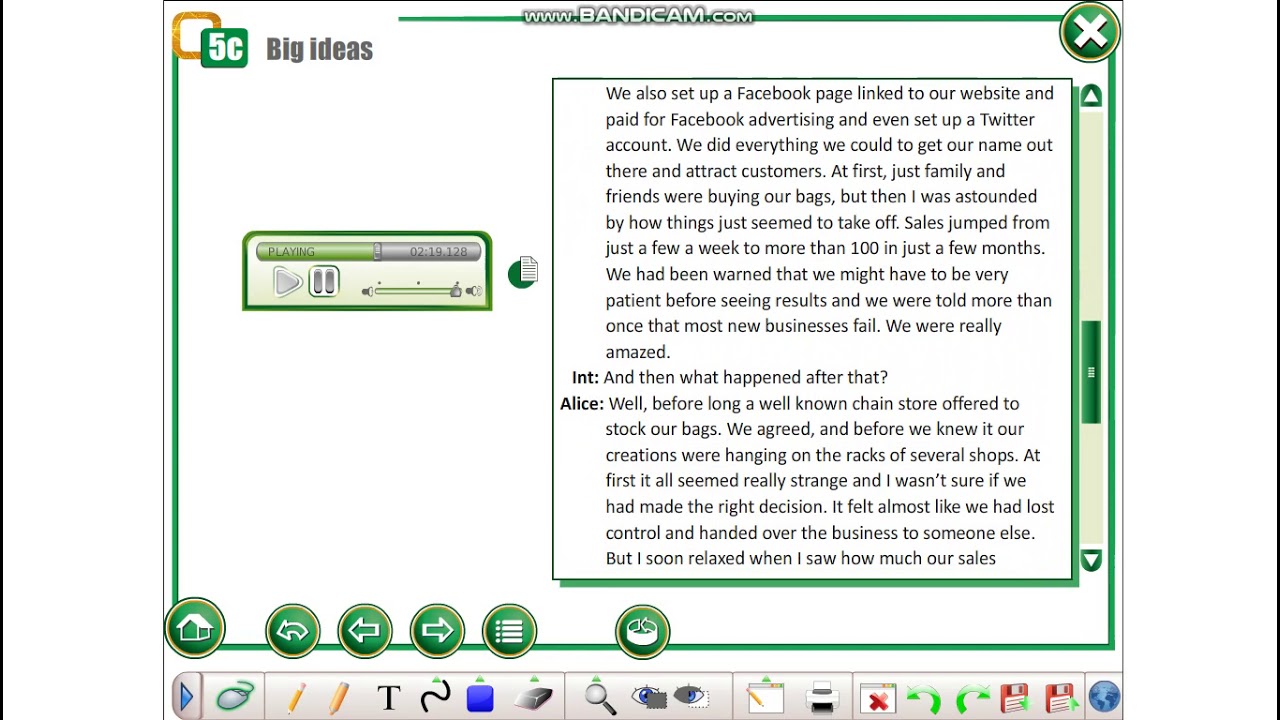Click the printer icon
1280x720 pixels.
pos(822,697)
